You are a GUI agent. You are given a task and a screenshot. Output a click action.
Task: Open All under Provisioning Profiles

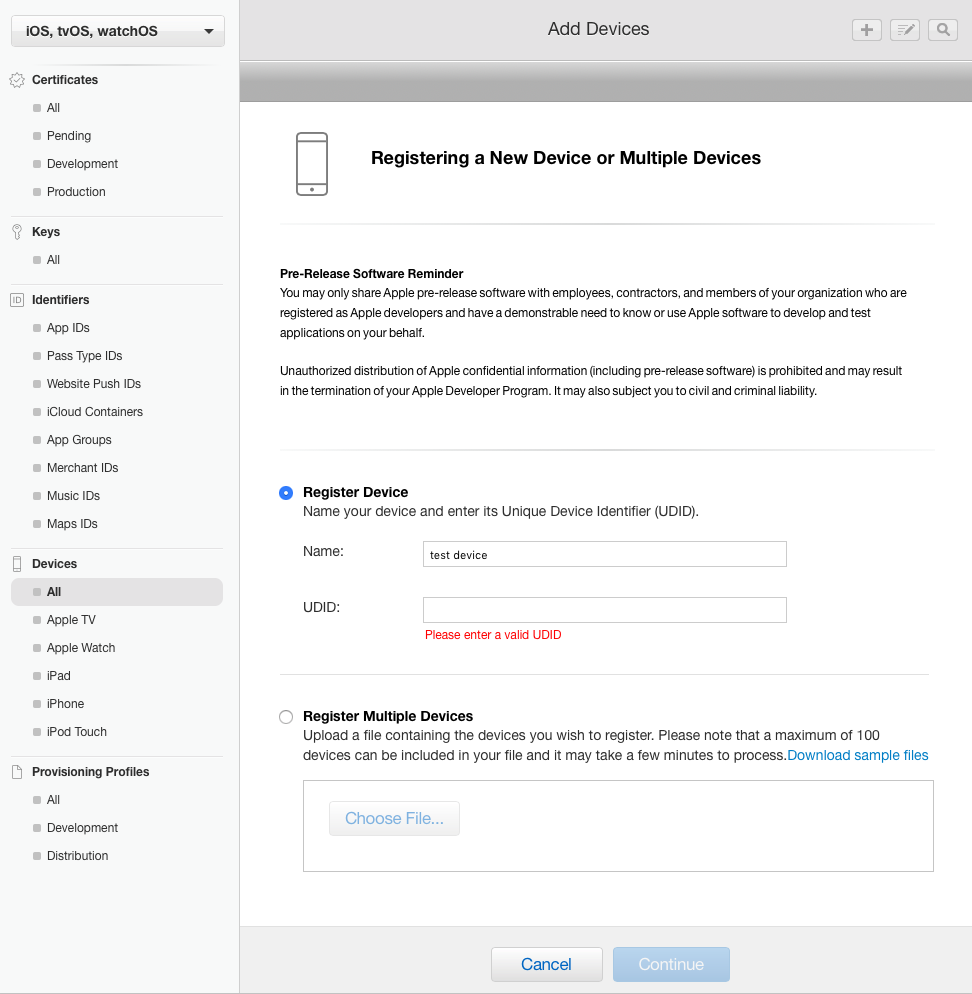tap(53, 799)
